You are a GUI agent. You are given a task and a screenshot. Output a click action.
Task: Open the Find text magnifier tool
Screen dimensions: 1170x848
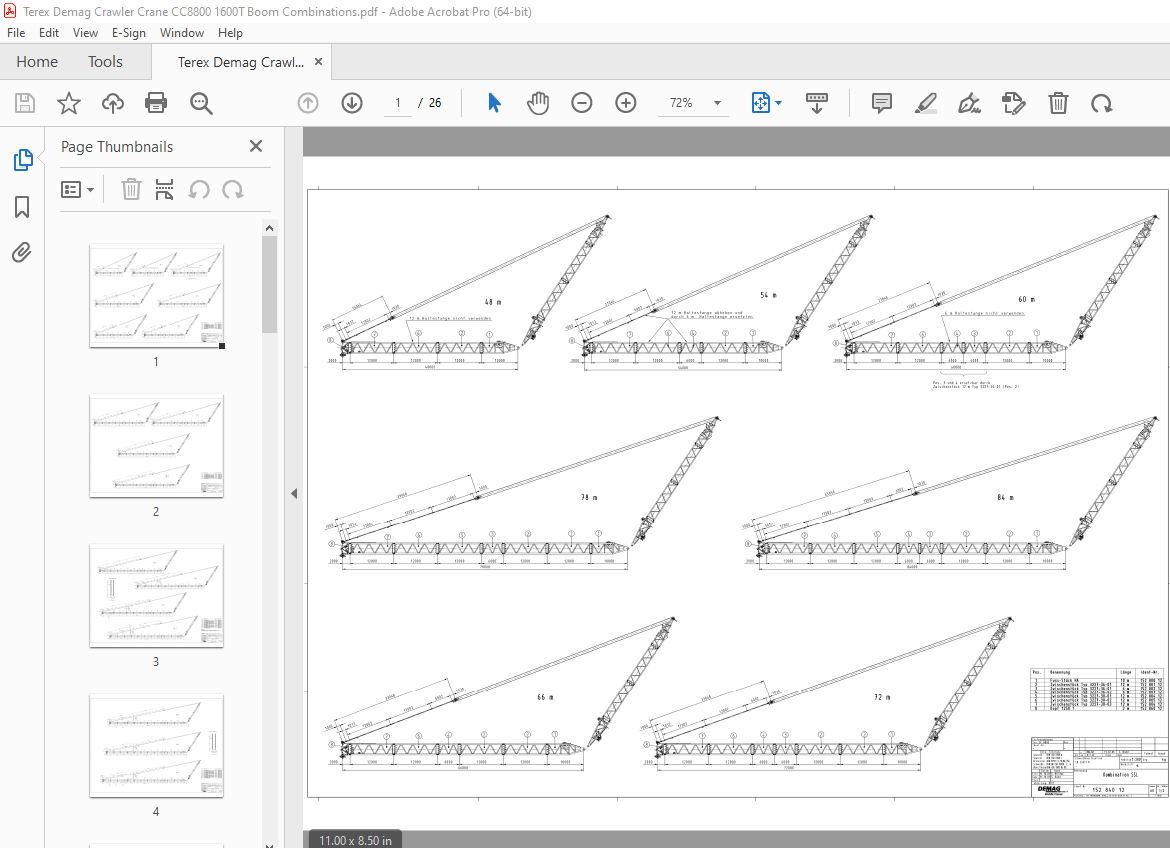[201, 103]
